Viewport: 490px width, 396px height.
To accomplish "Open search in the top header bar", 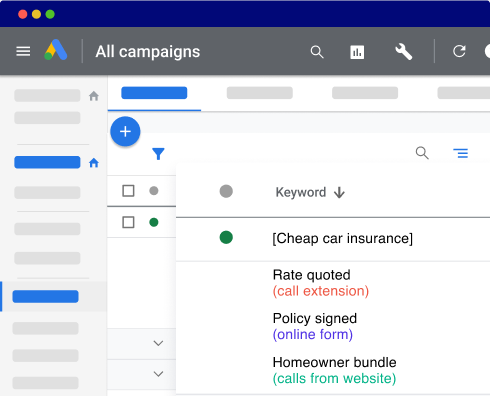I will [317, 52].
